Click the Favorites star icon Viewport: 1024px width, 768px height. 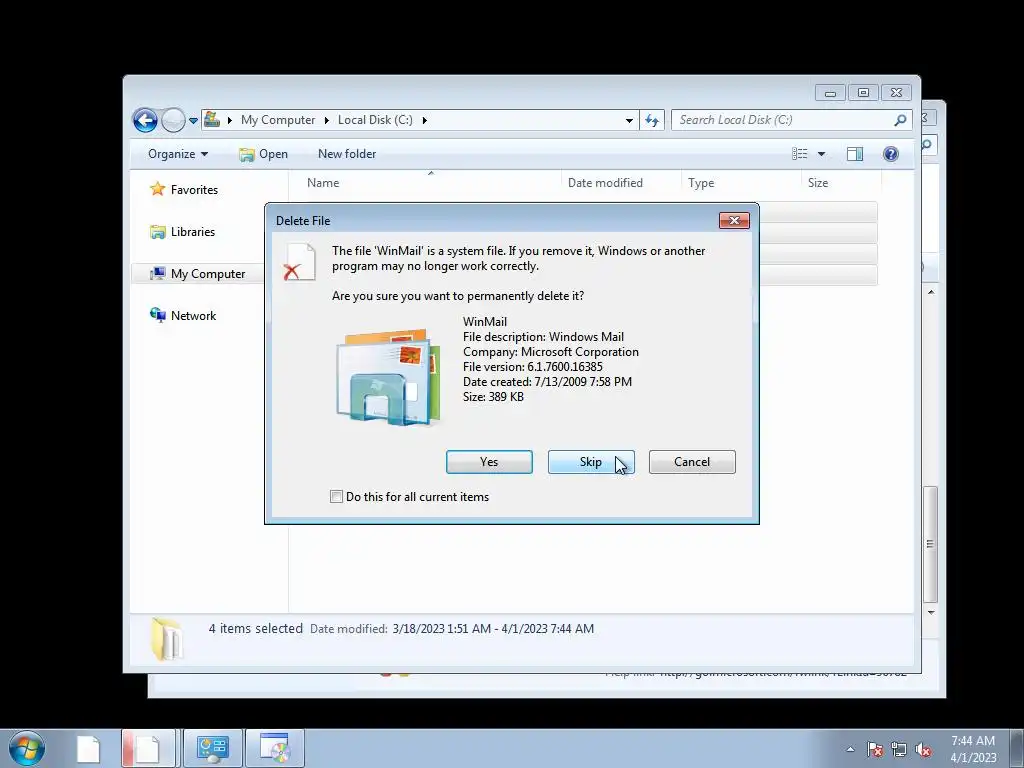157,189
